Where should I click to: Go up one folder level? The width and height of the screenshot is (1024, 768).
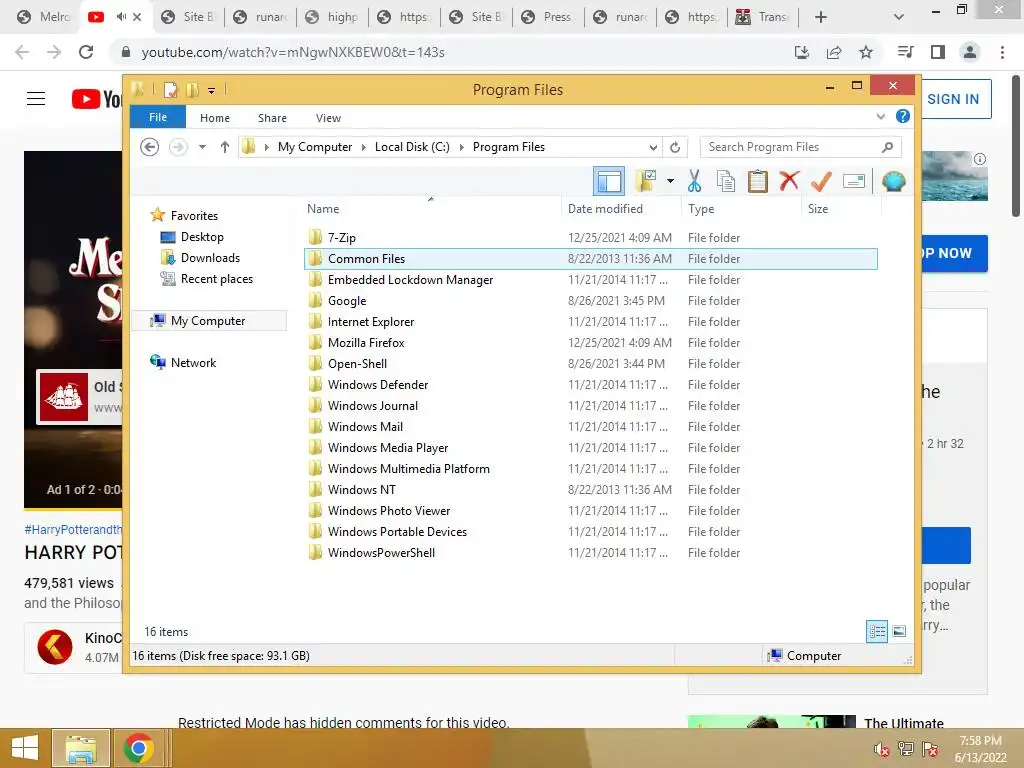tap(225, 147)
